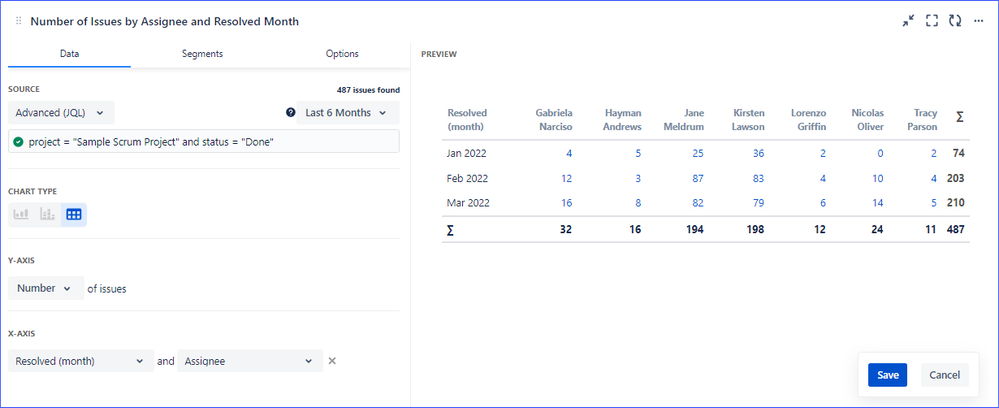Click Mar 2022 Lorenzo Griffin value 6
Viewport: 999px width, 408px height.
pyautogui.click(x=823, y=203)
